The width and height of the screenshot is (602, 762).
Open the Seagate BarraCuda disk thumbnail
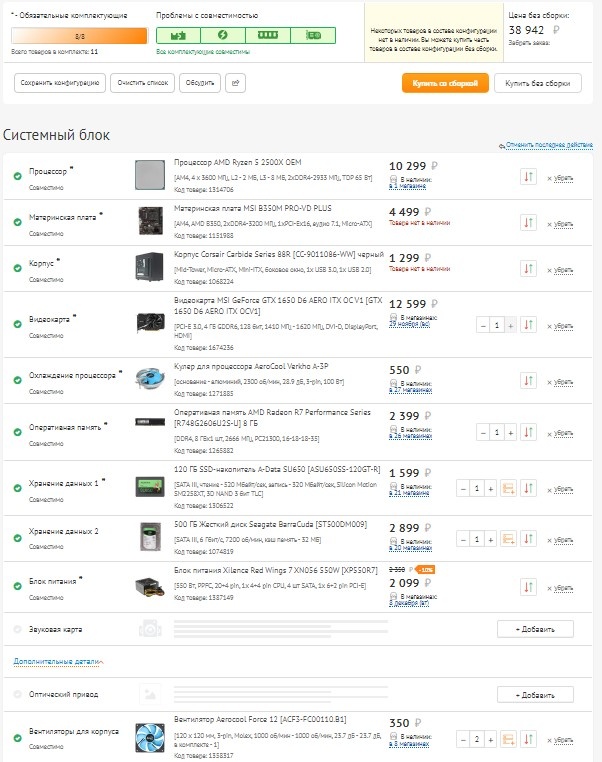click(150, 537)
